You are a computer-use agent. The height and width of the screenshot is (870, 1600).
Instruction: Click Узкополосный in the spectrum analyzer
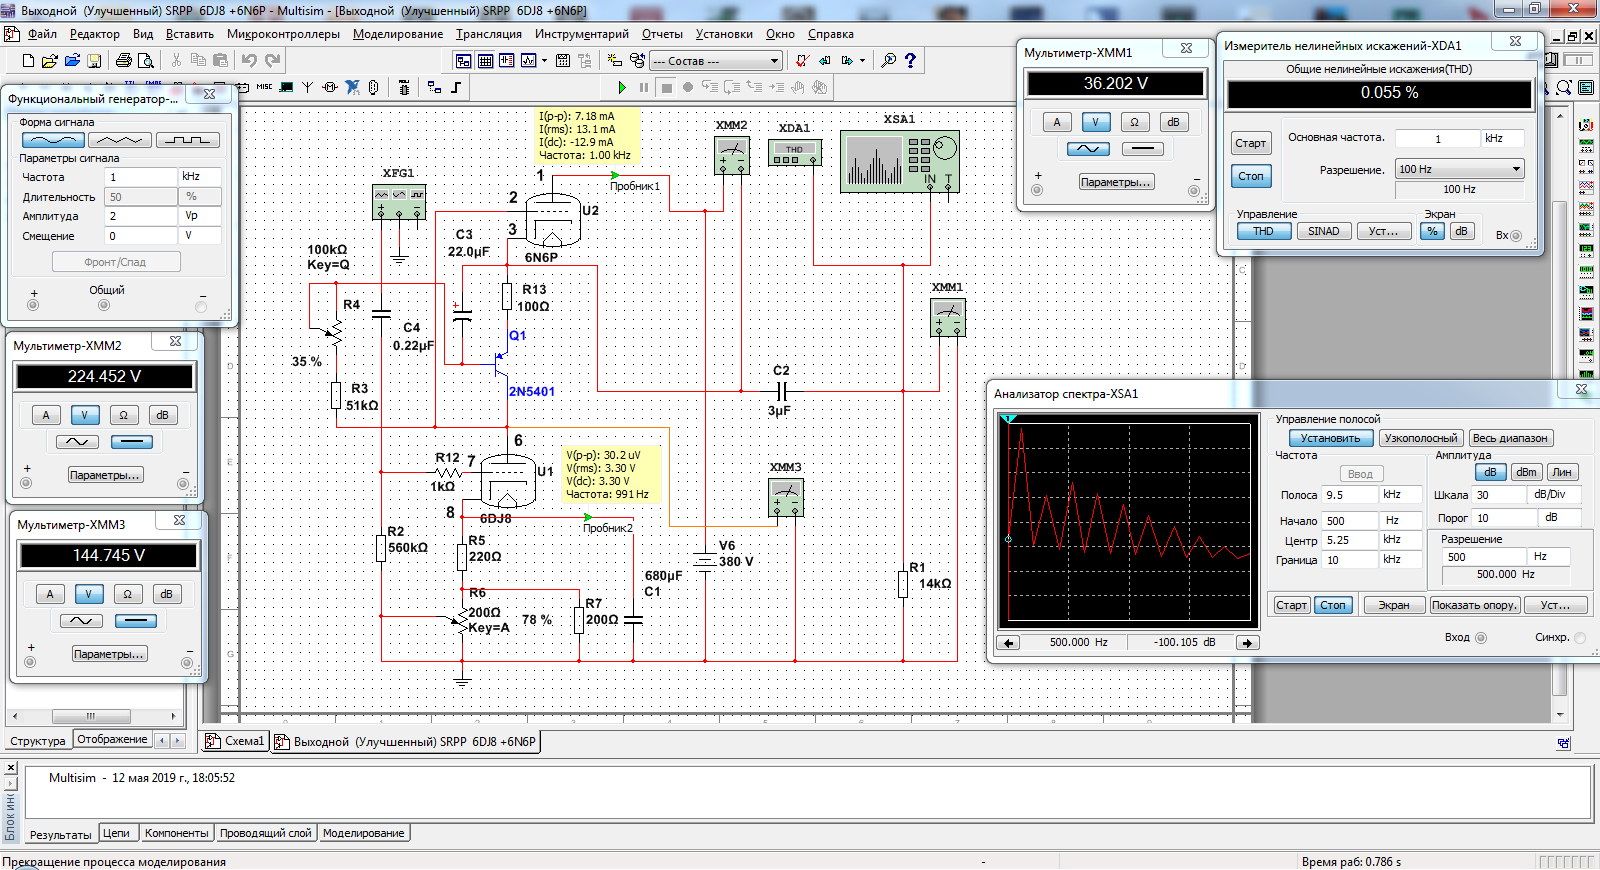pyautogui.click(x=1421, y=438)
